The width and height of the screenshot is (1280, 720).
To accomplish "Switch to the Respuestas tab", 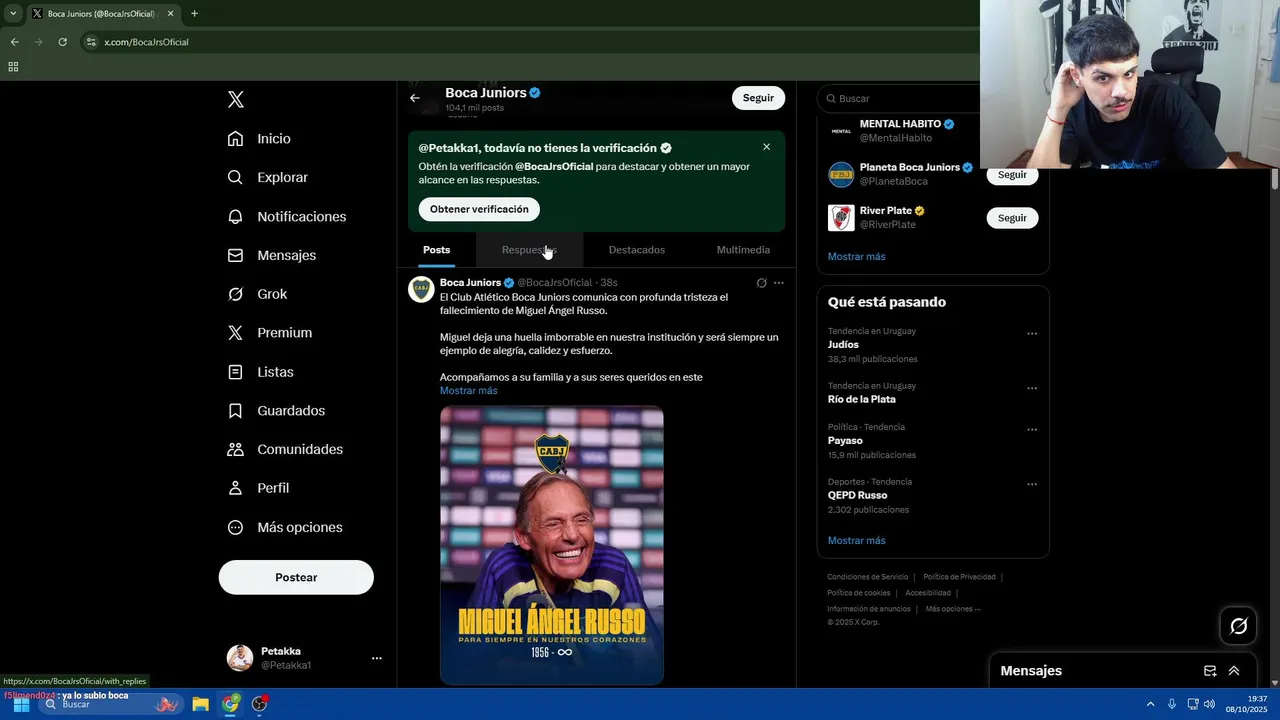I will (529, 250).
